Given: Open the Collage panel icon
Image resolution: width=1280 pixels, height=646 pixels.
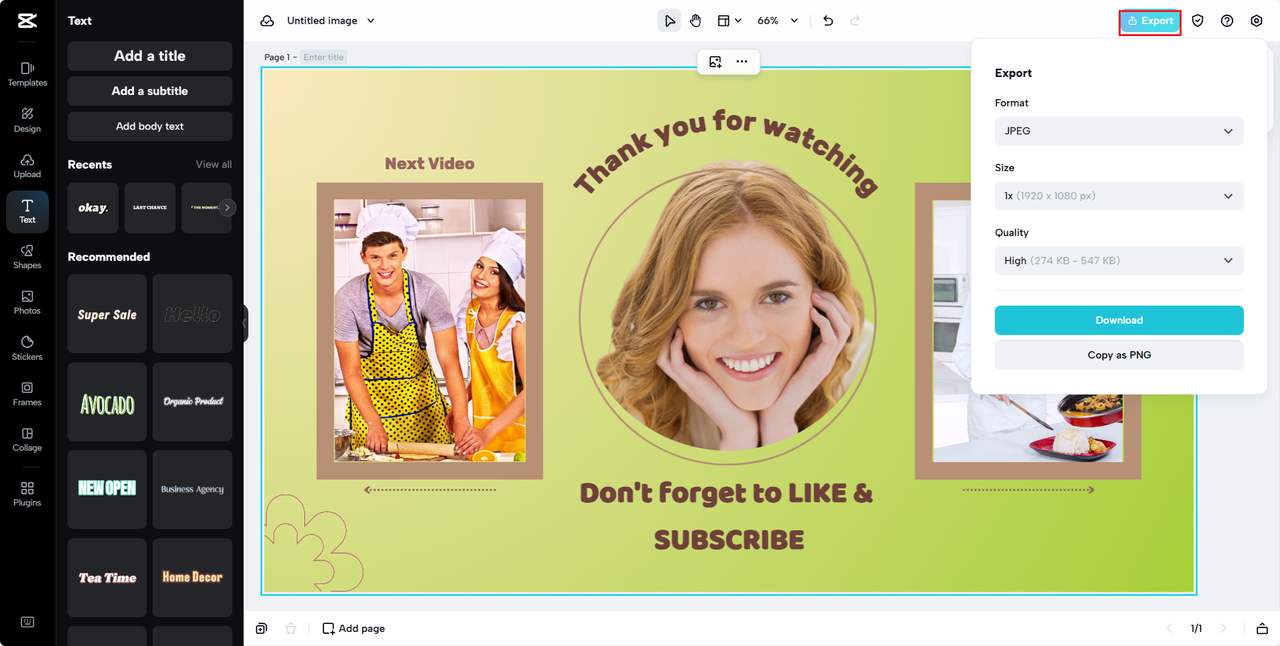Looking at the screenshot, I should 27,439.
